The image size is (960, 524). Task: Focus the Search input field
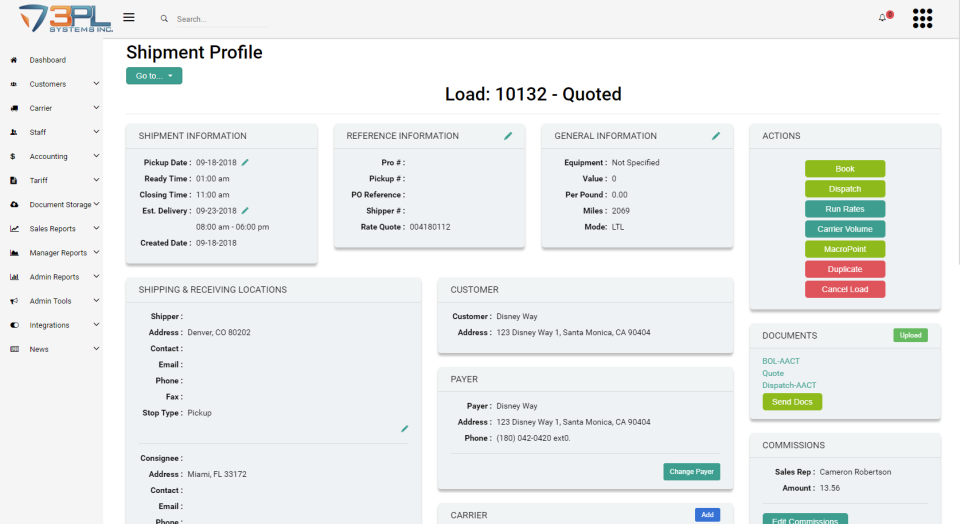tap(222, 19)
